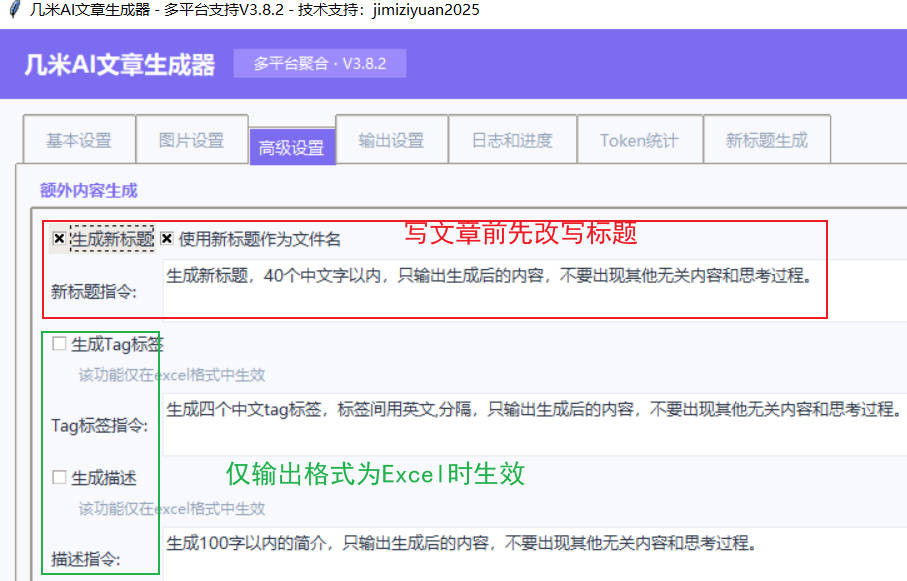The height and width of the screenshot is (581, 907).
Task: Click the 几米AI文章生成器 header title
Action: (120, 64)
